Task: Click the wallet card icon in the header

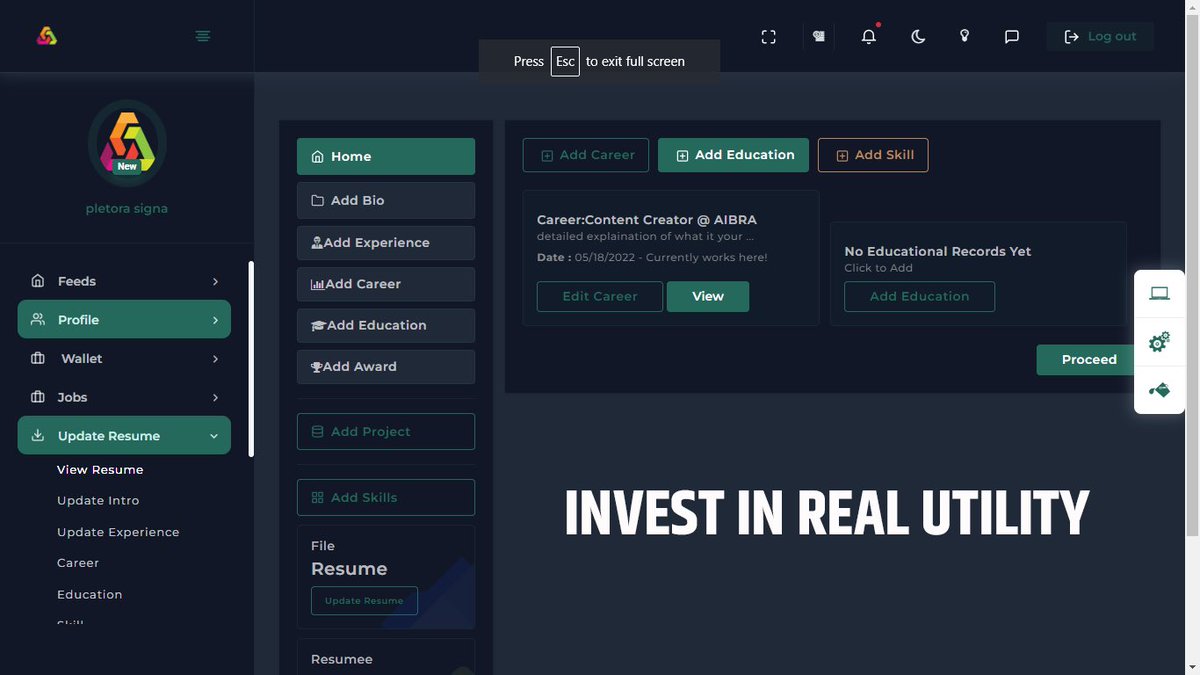Action: click(x=819, y=37)
